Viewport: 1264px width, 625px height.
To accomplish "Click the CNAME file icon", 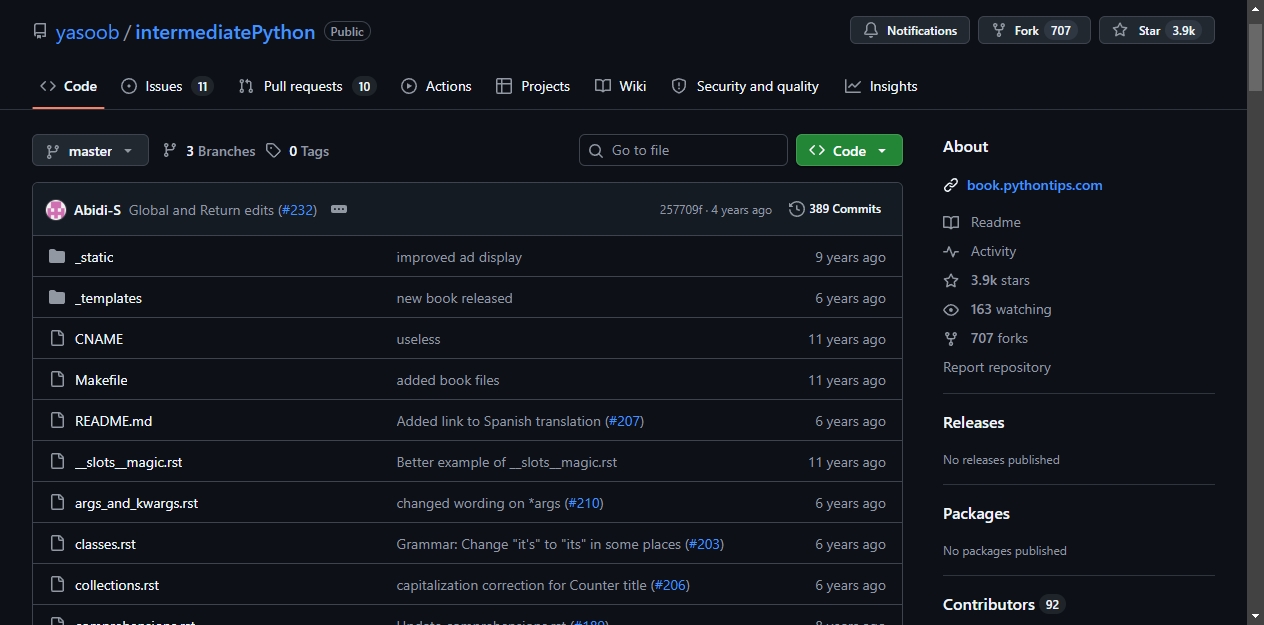I will [57, 339].
